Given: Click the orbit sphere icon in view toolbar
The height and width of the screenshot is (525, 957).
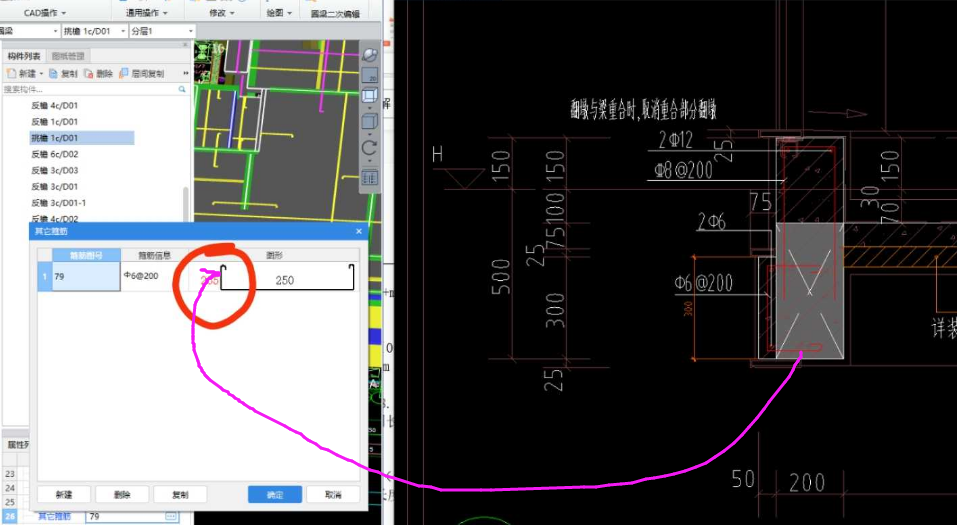Looking at the screenshot, I should click(x=369, y=55).
